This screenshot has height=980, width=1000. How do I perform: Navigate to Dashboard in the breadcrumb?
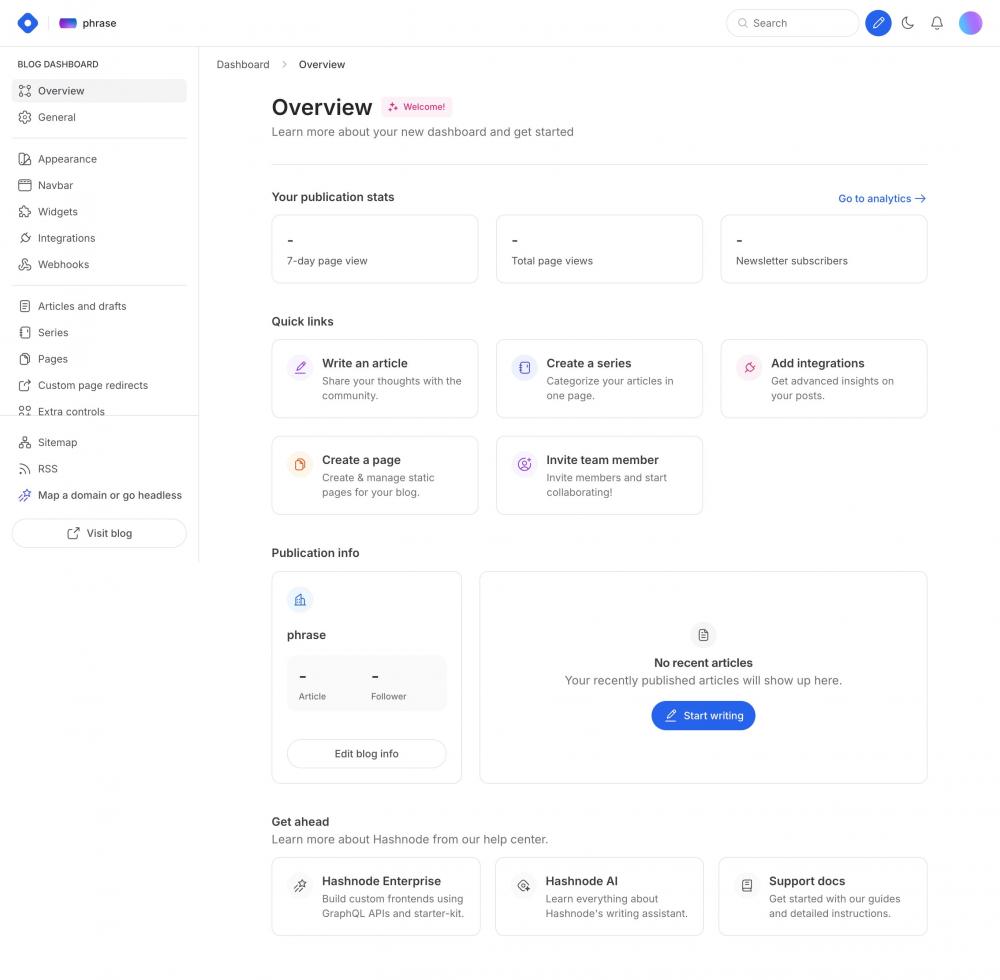tap(243, 65)
